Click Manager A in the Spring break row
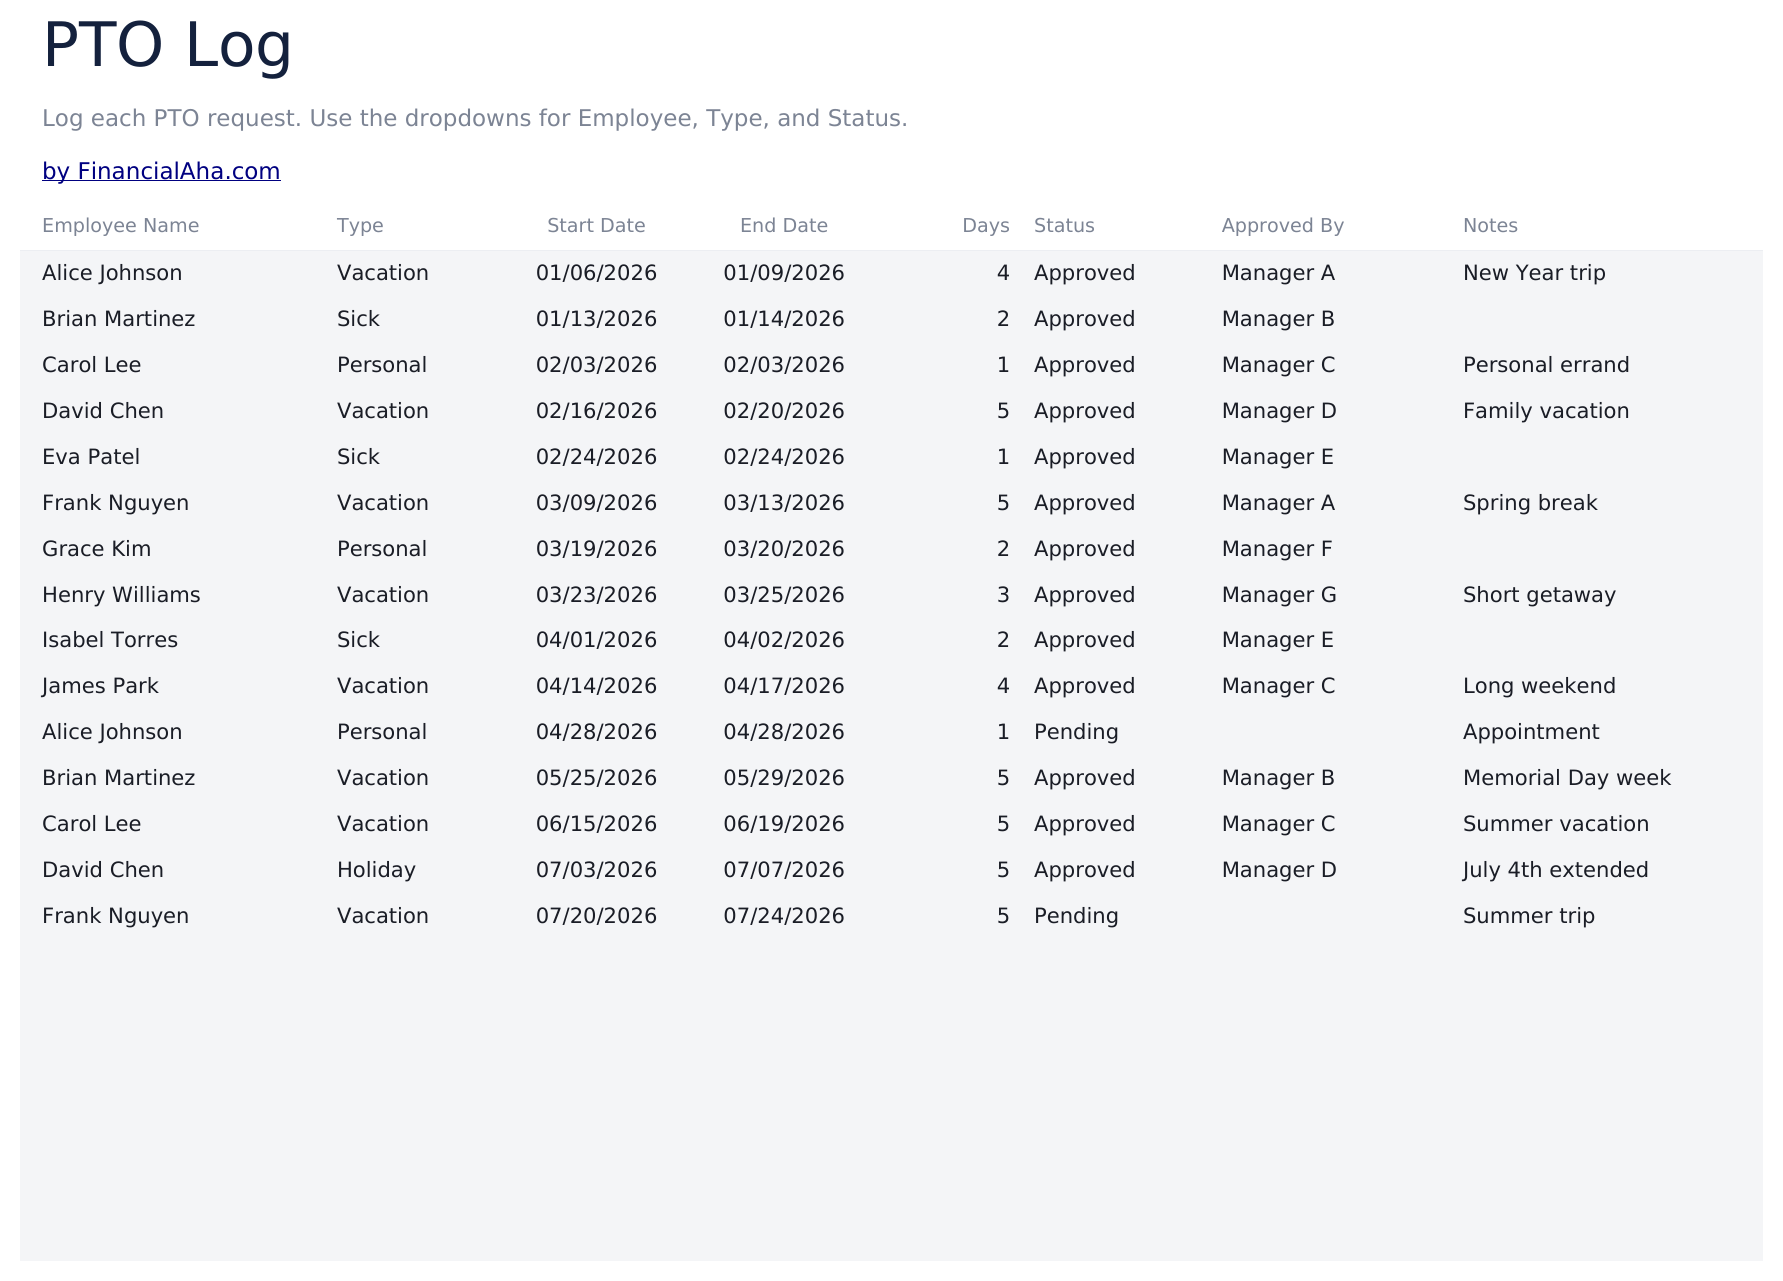Viewport: 1783px width, 1281px height. (x=1278, y=503)
